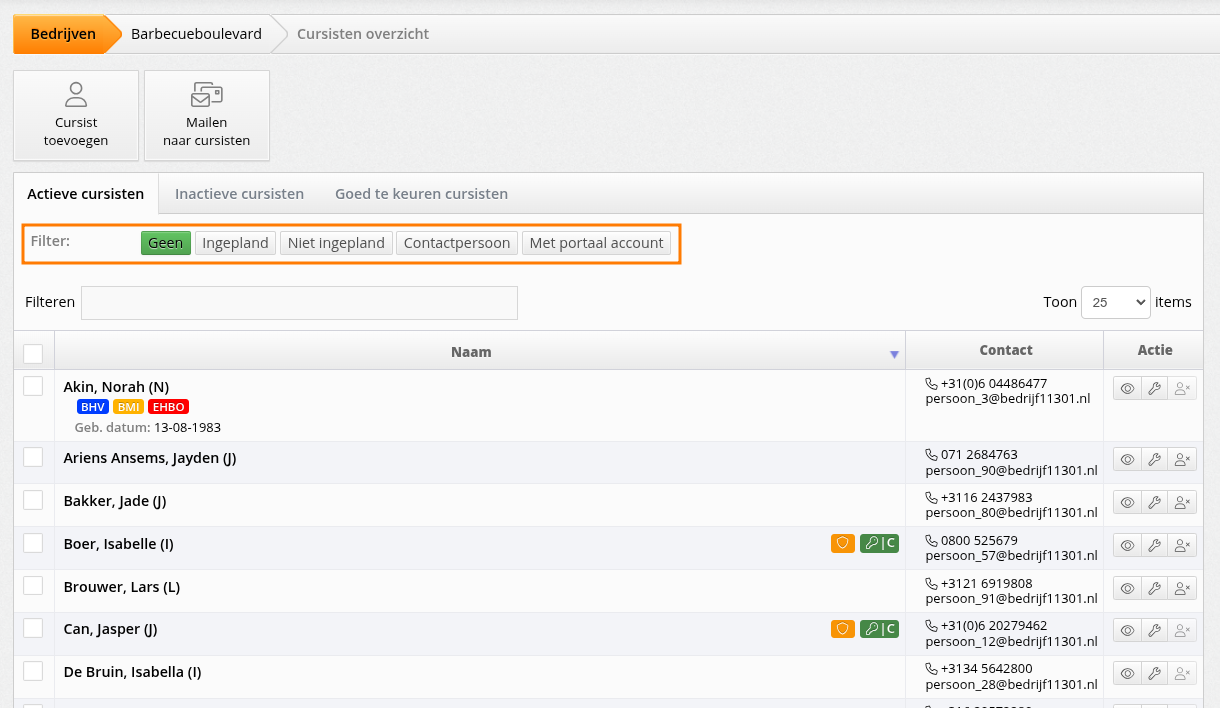Click green key C badge for Boer, Isabelle

(x=879, y=544)
